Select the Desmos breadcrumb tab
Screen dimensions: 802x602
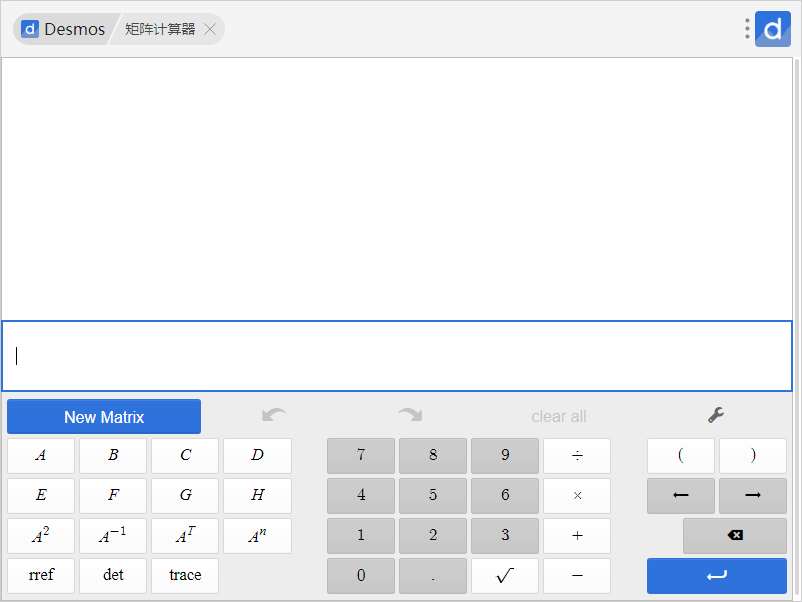pyautogui.click(x=64, y=29)
